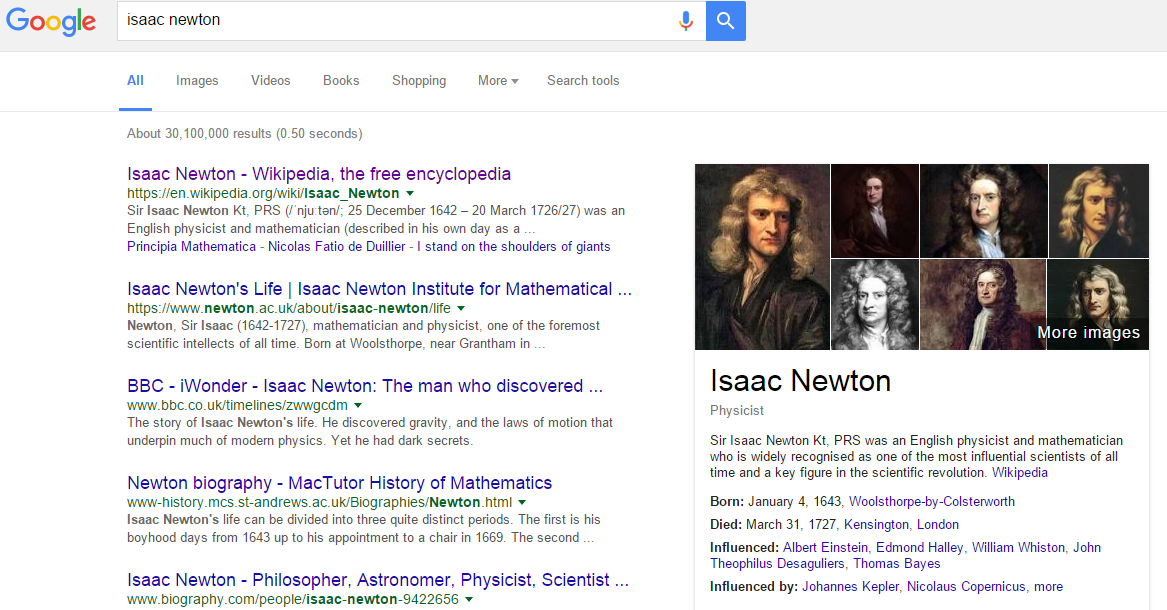Open the Wikipedia link in knowledge panel

click(1020, 472)
